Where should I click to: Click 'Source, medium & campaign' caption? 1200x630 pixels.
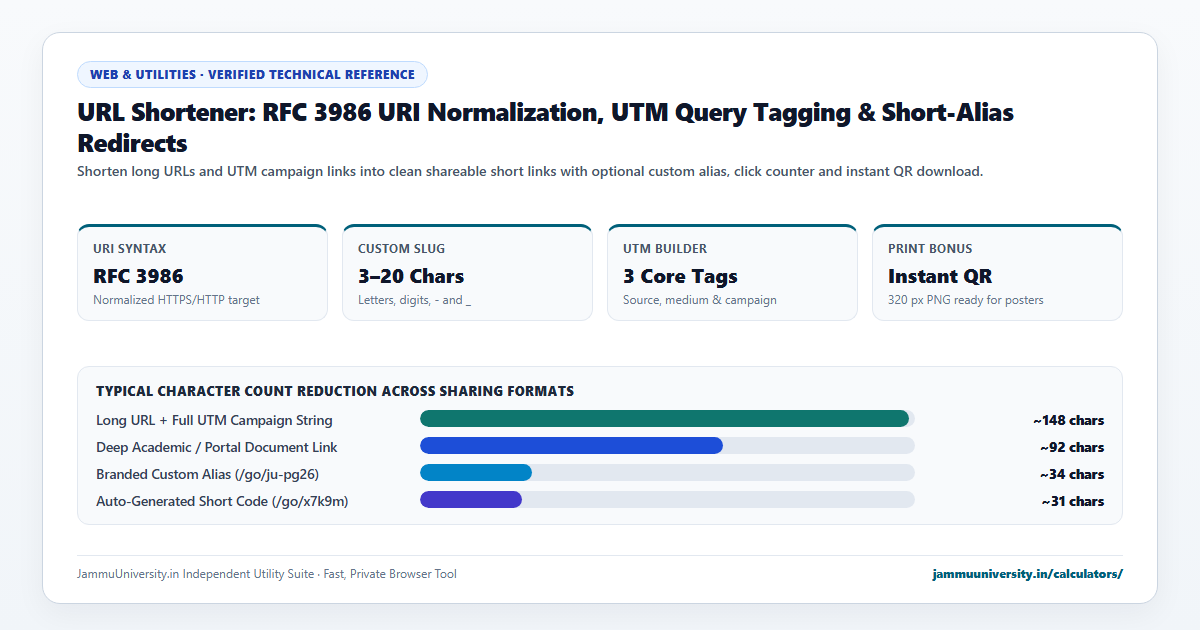[700, 300]
